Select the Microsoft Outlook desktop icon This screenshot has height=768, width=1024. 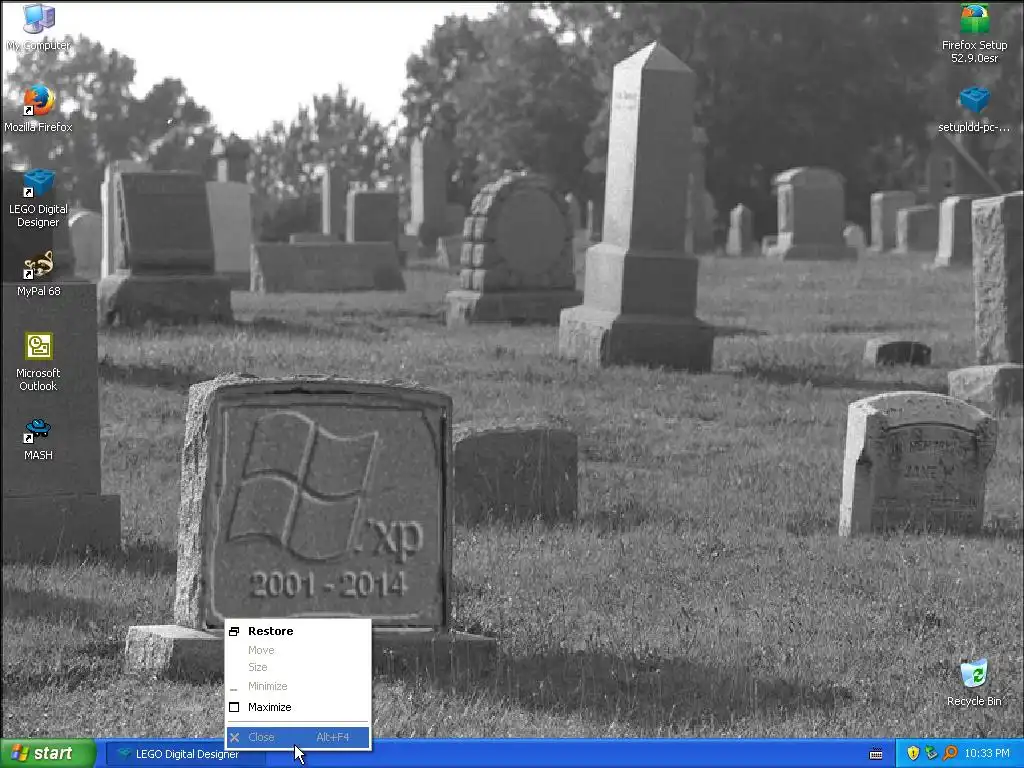point(39,362)
